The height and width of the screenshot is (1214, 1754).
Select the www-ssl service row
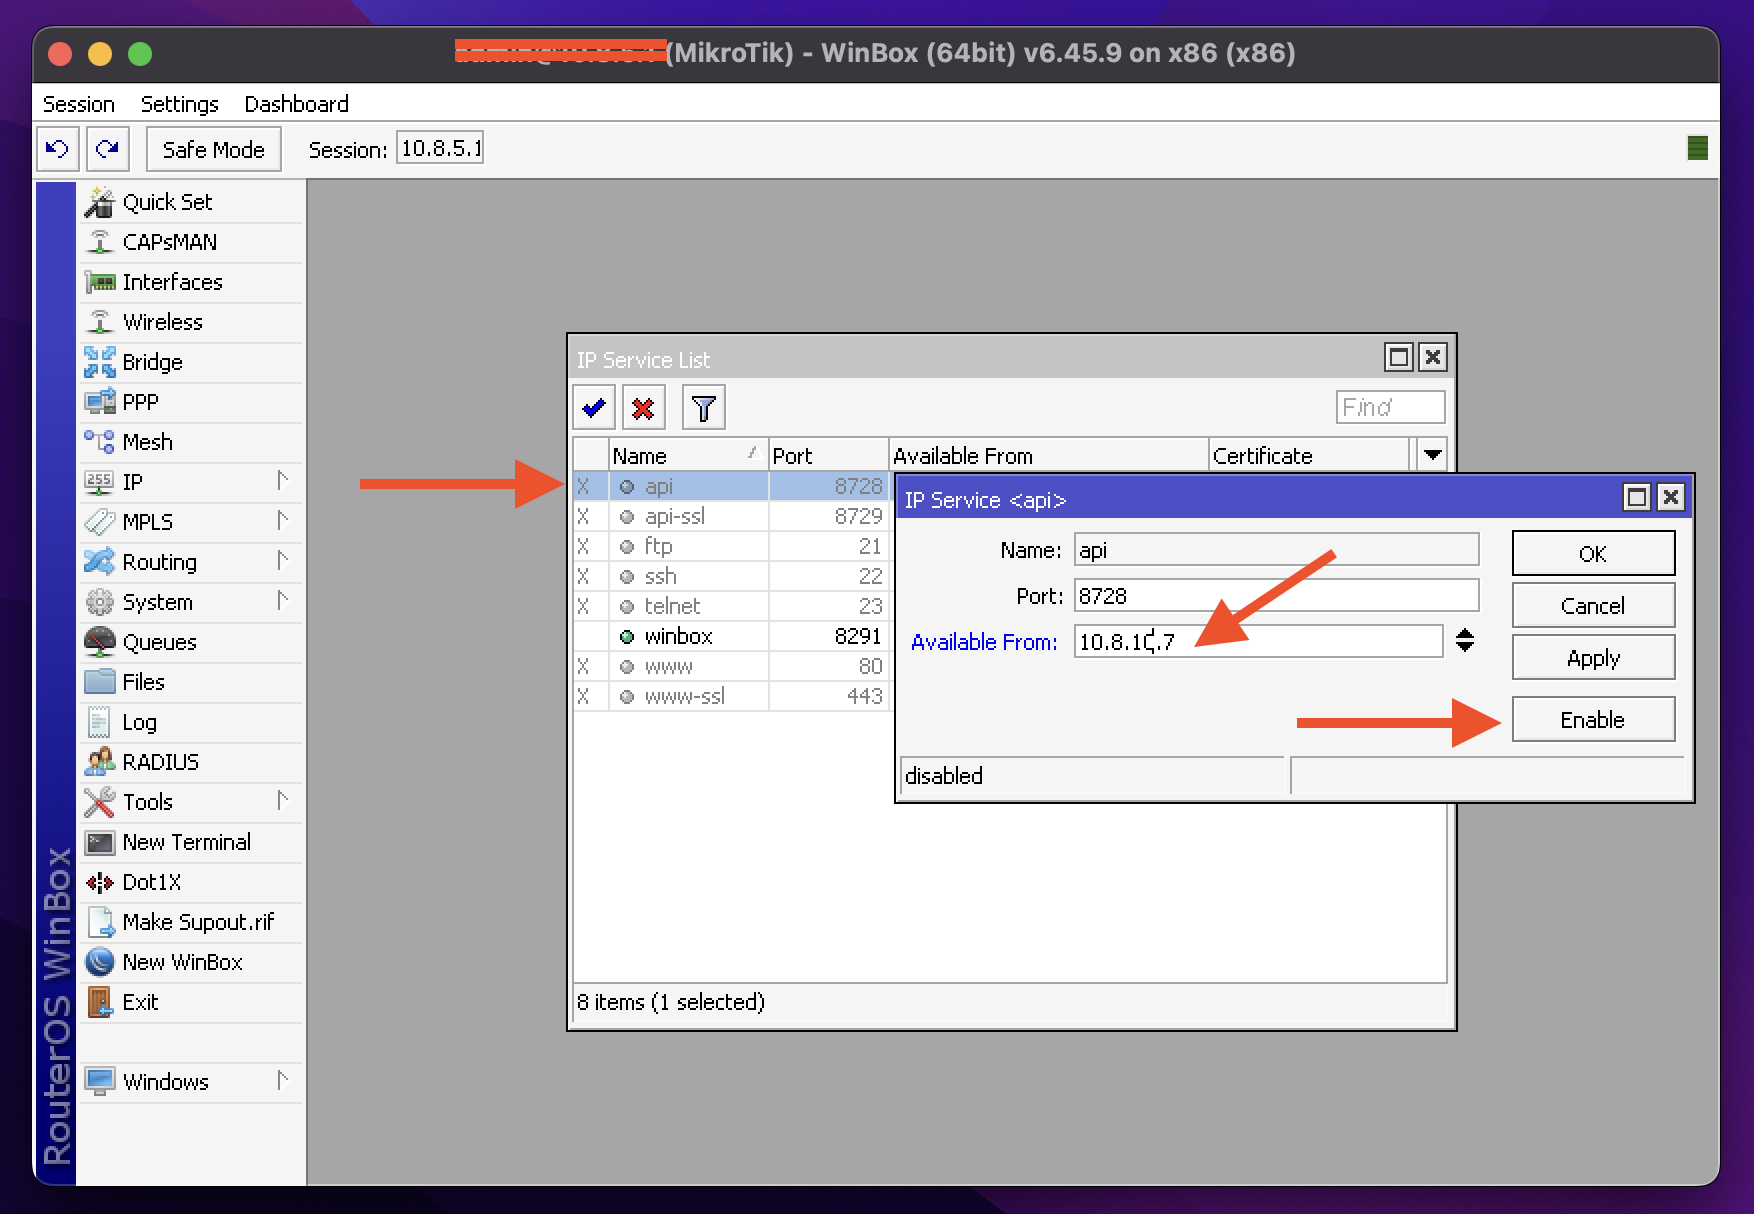(x=730, y=696)
